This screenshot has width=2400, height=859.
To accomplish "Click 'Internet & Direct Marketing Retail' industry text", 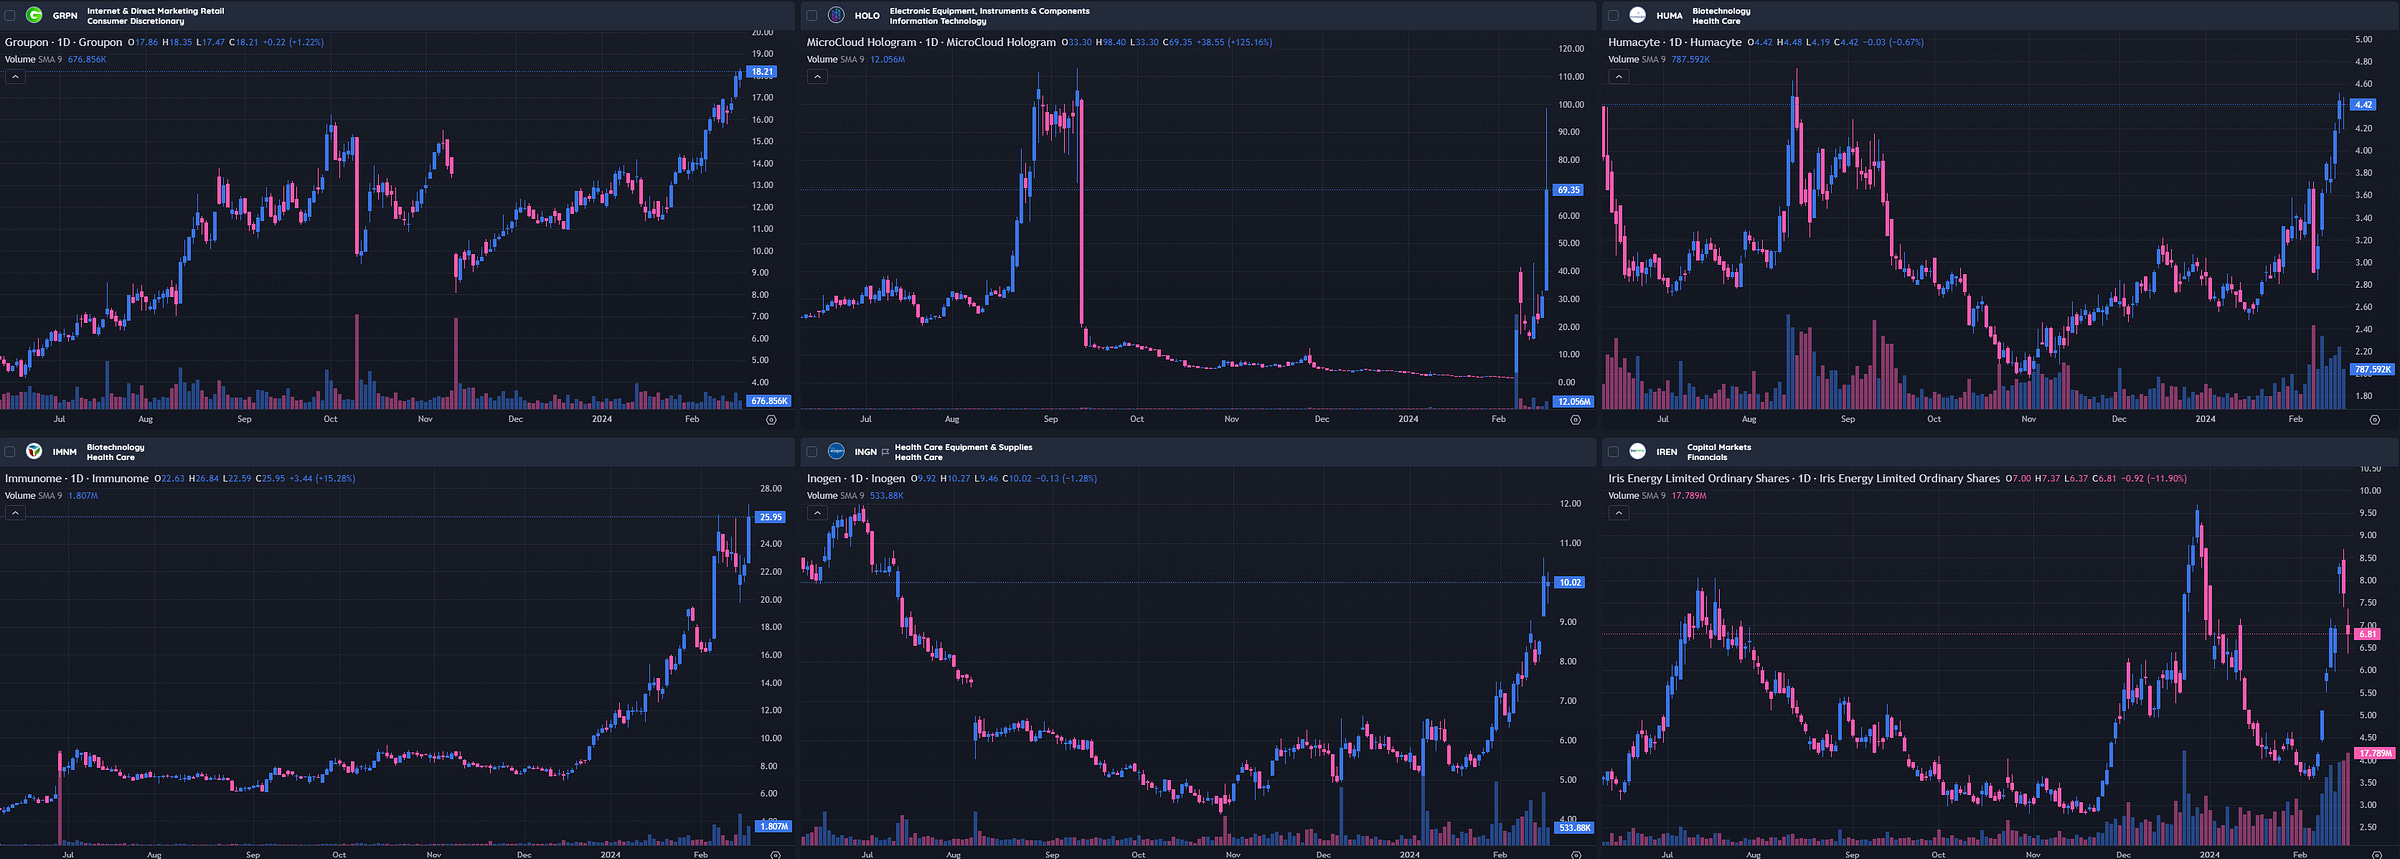I will [155, 11].
